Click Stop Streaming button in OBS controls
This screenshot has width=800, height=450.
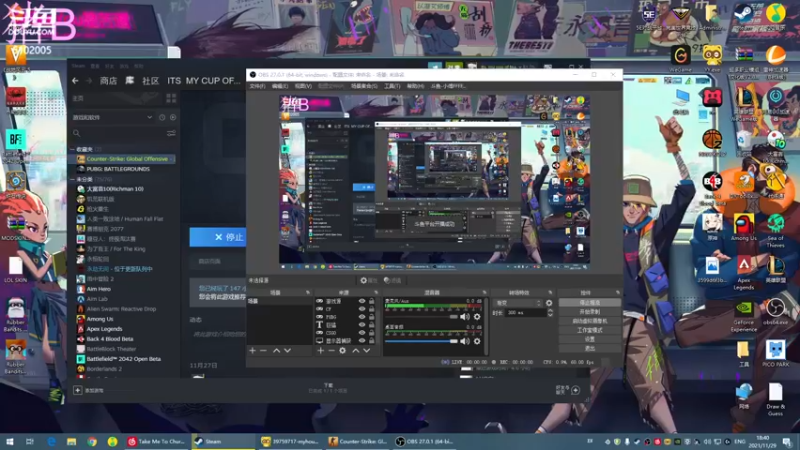pyautogui.click(x=590, y=303)
